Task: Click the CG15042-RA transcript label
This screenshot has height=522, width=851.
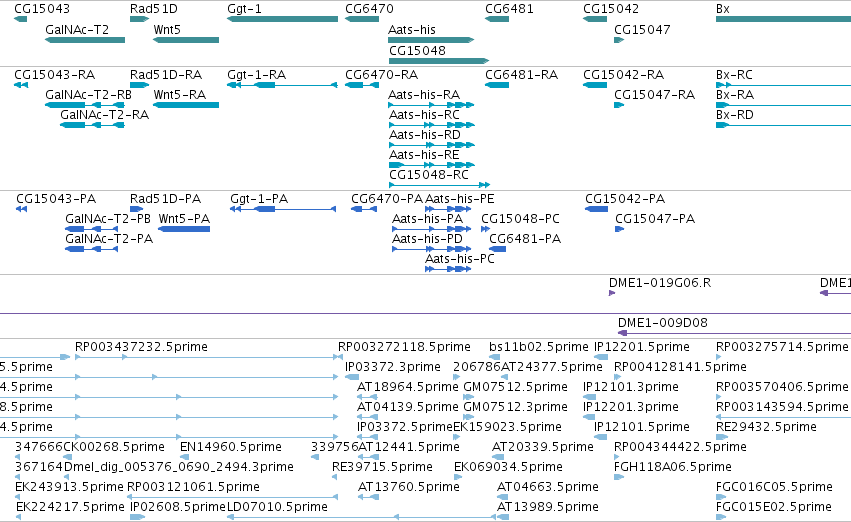Action: [x=624, y=74]
